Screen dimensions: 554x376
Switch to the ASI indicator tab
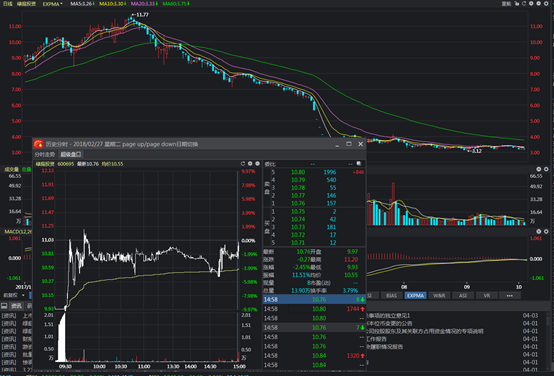pyautogui.click(x=463, y=295)
